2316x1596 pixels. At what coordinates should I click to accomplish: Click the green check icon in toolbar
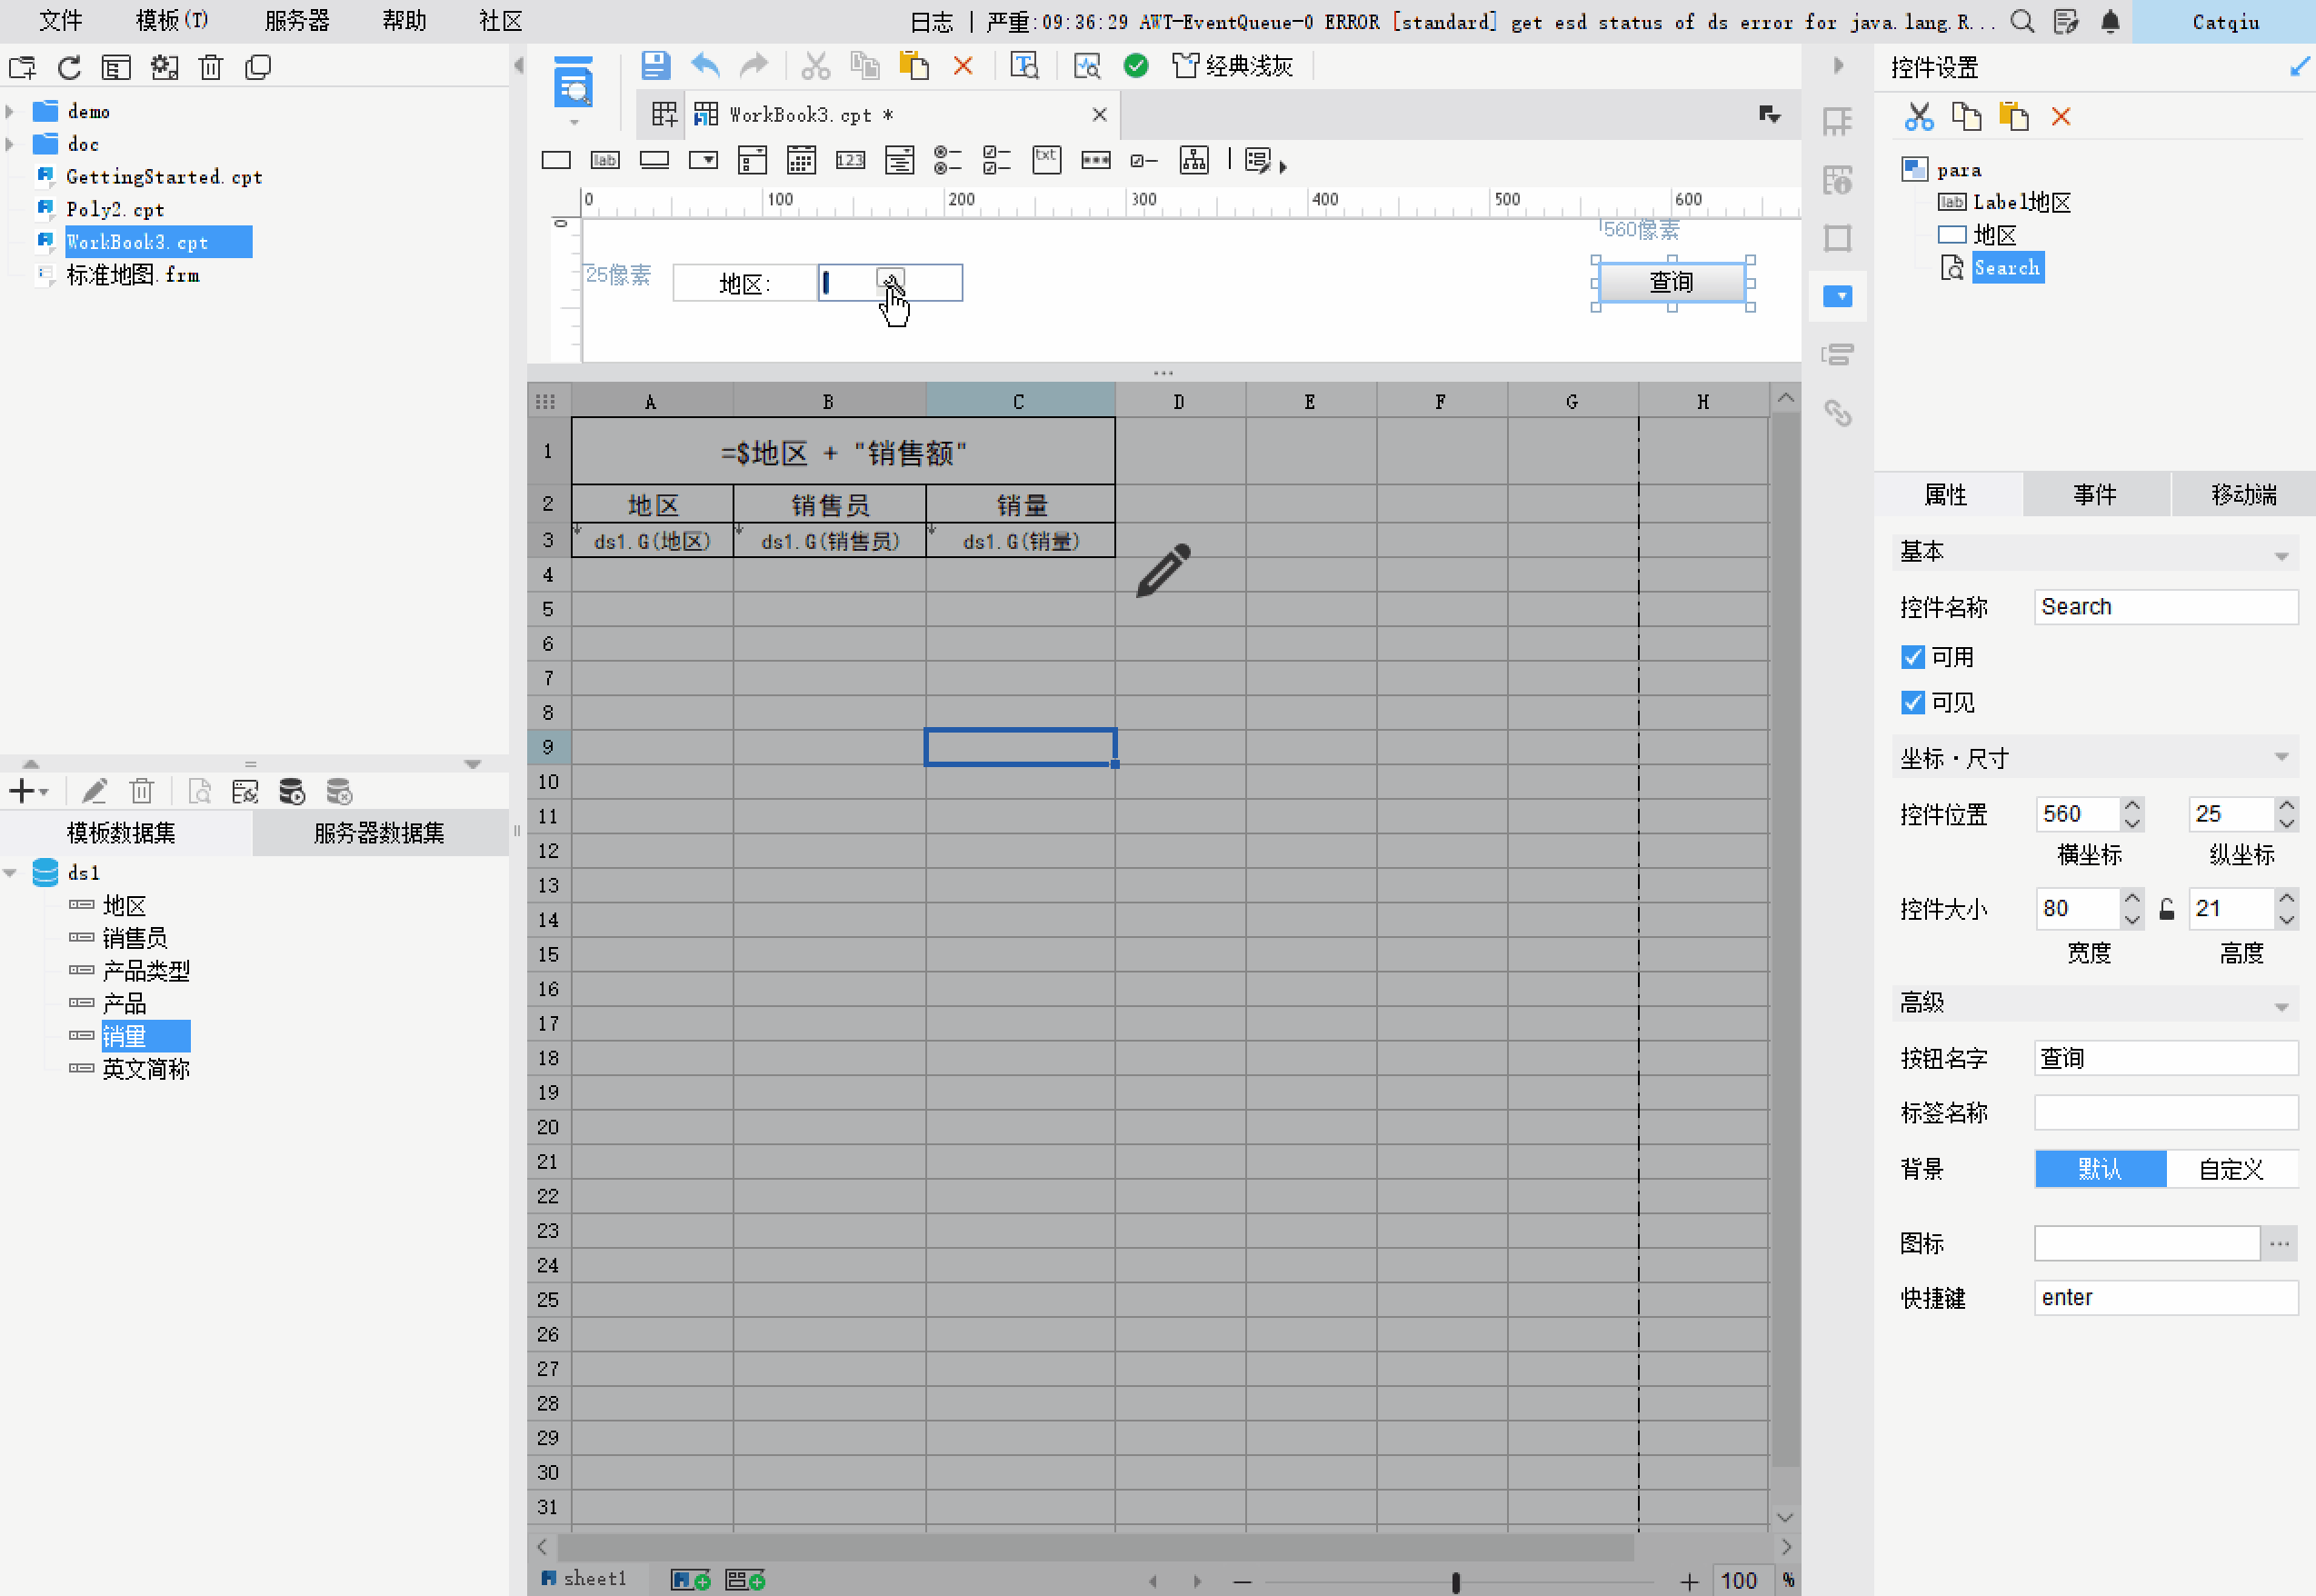pos(1135,66)
